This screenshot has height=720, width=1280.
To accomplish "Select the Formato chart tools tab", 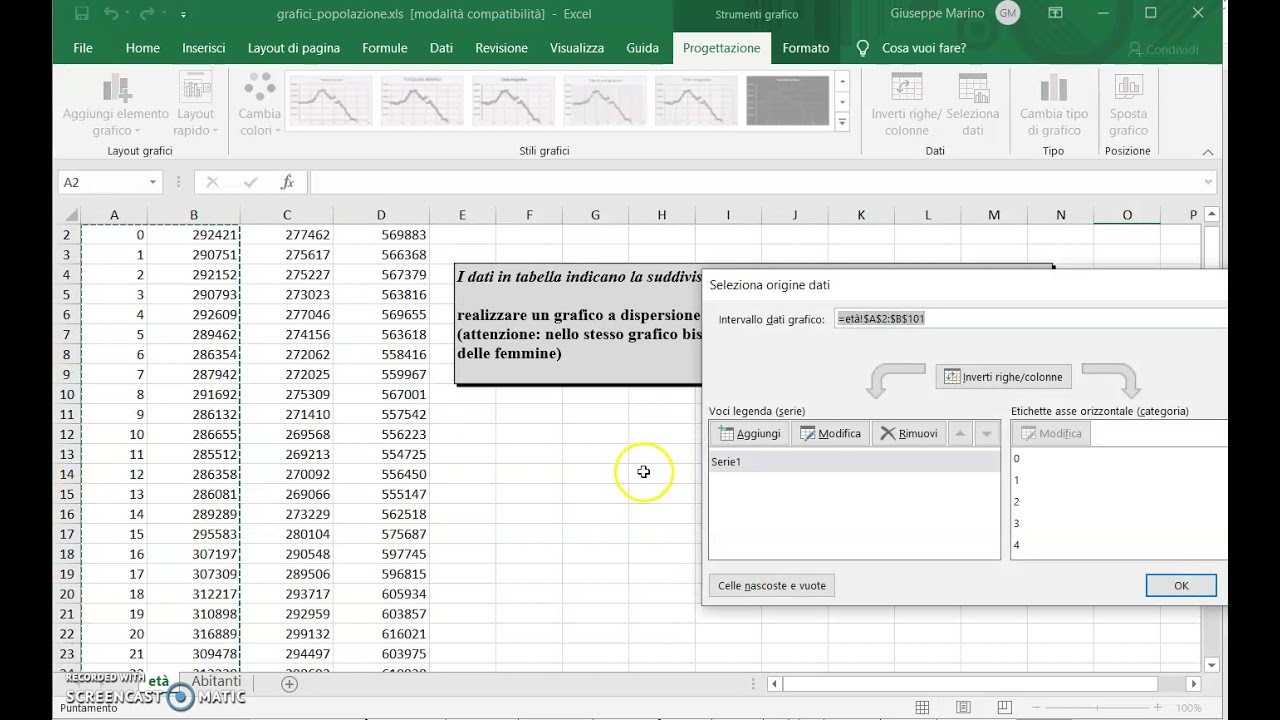I will click(806, 48).
